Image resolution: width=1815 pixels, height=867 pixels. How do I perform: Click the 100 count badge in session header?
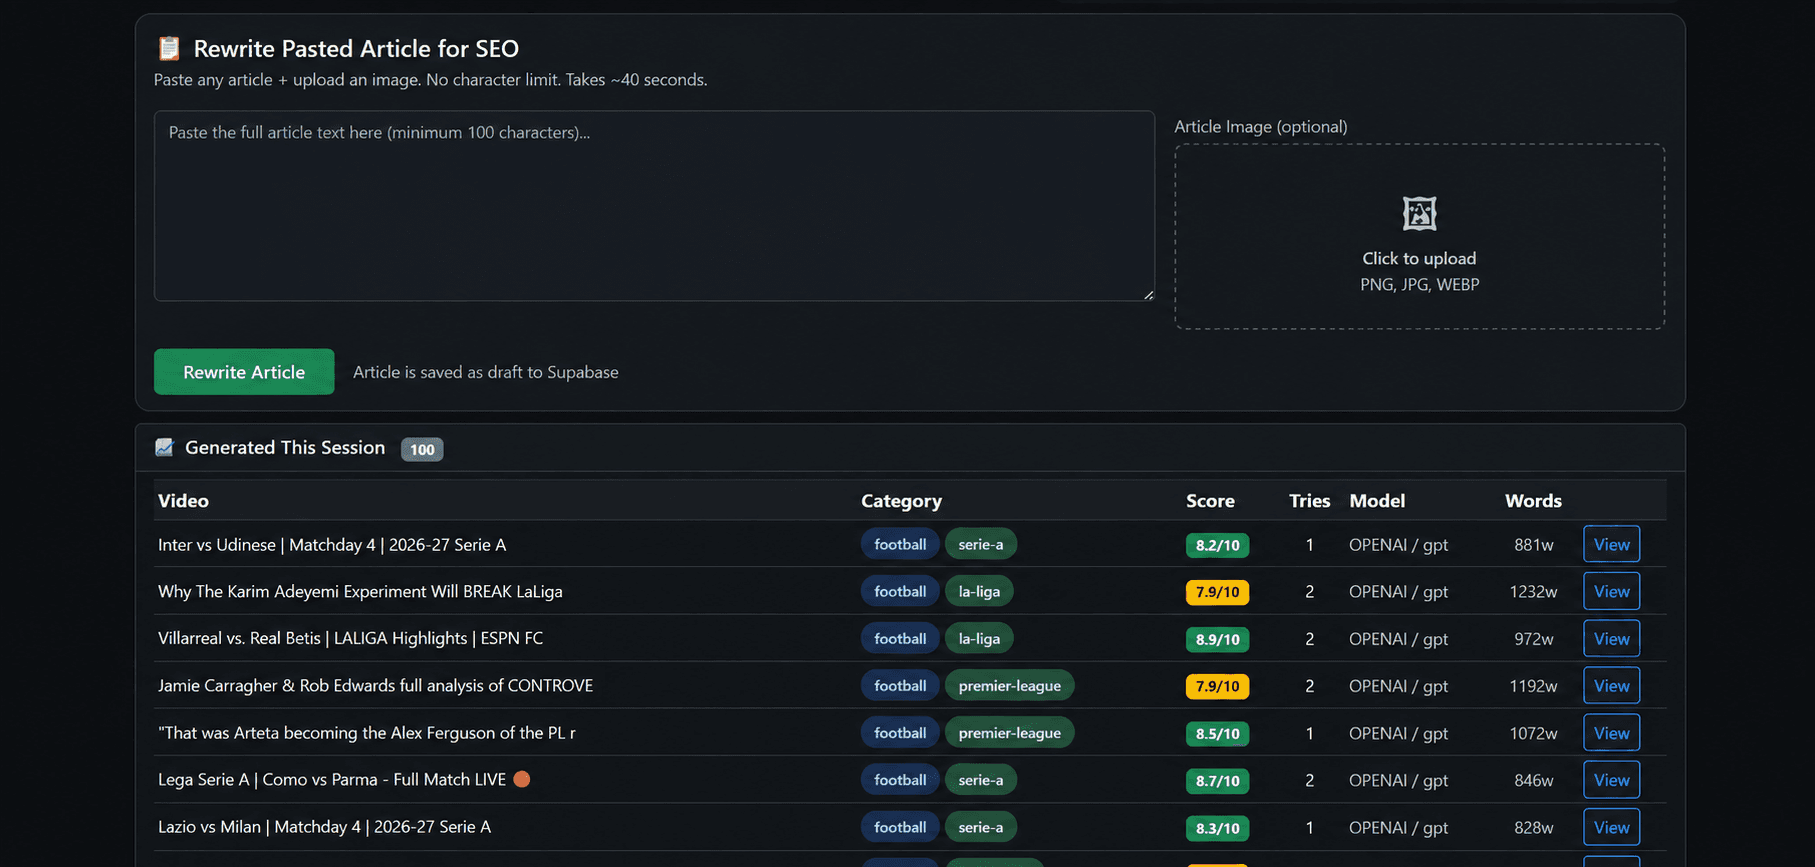coord(422,449)
